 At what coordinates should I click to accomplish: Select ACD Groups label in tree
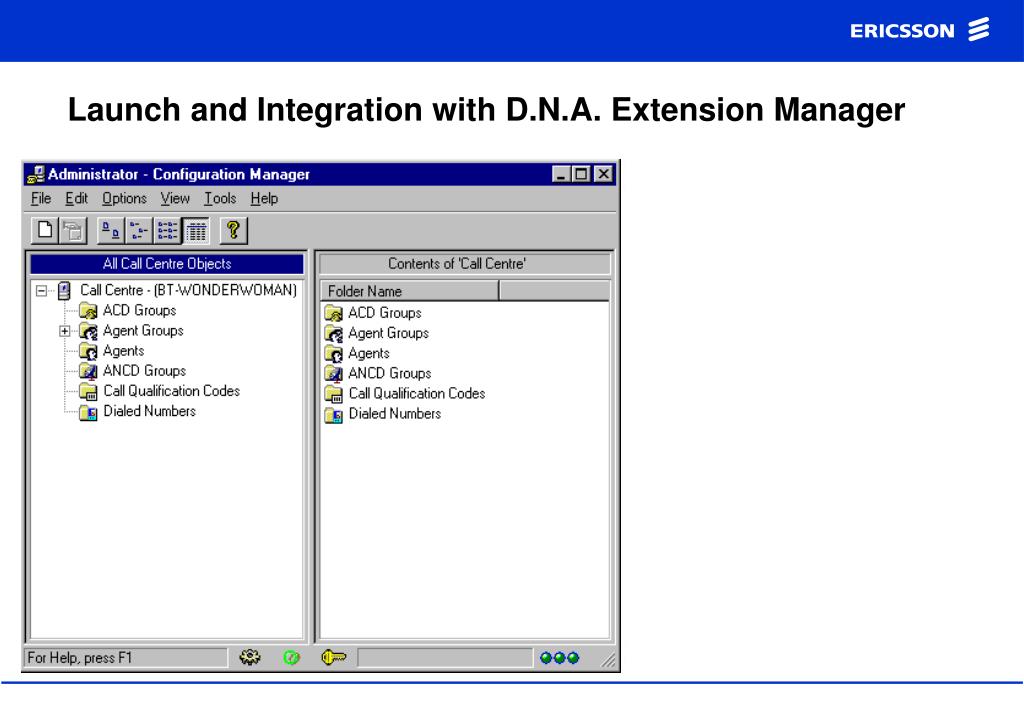coord(140,310)
